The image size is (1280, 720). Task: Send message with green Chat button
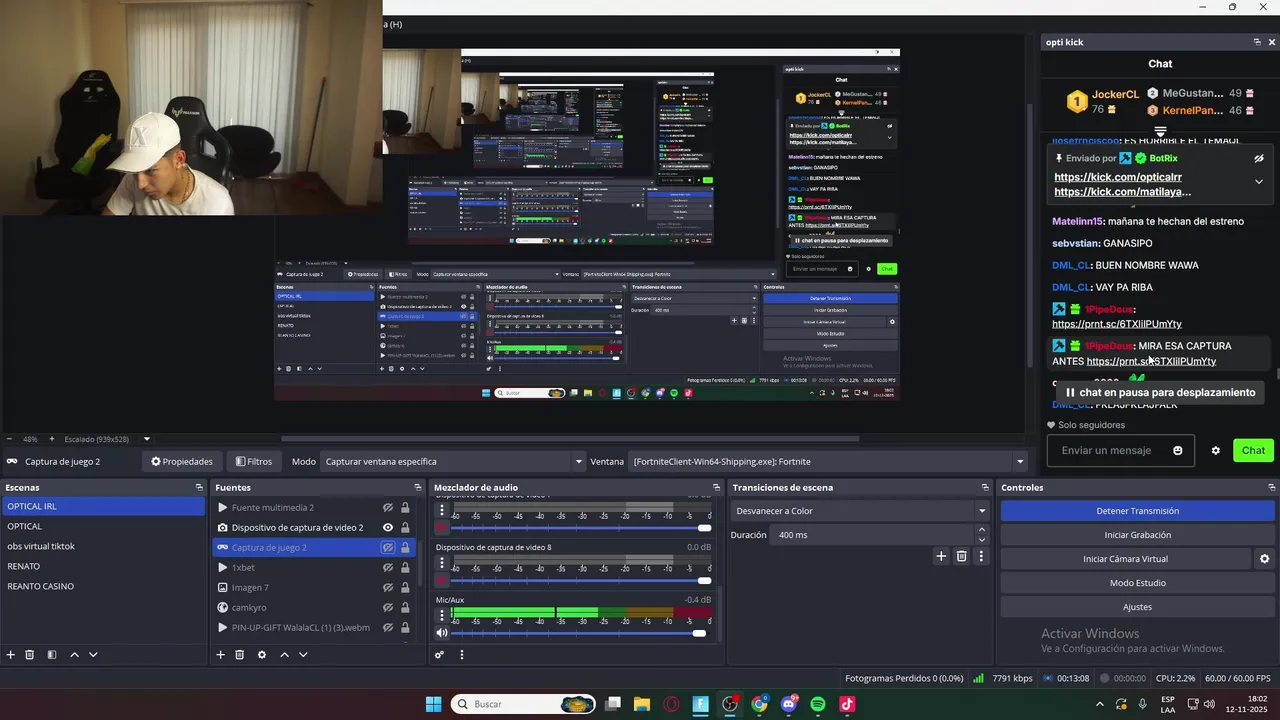tap(1253, 451)
